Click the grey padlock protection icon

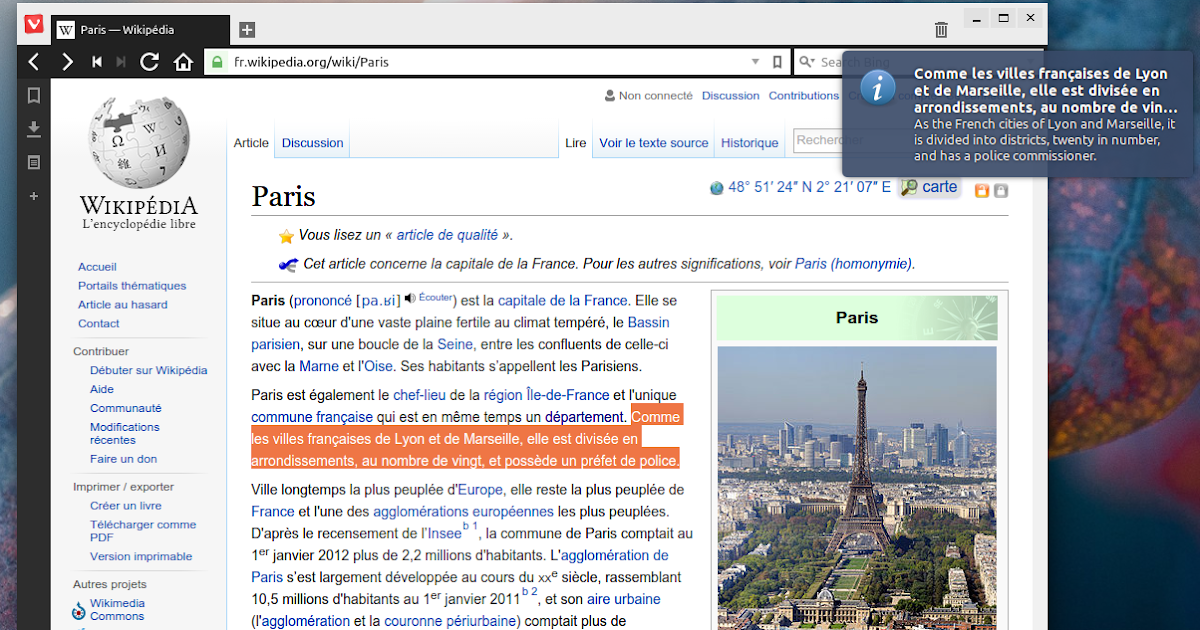(x=1000, y=190)
